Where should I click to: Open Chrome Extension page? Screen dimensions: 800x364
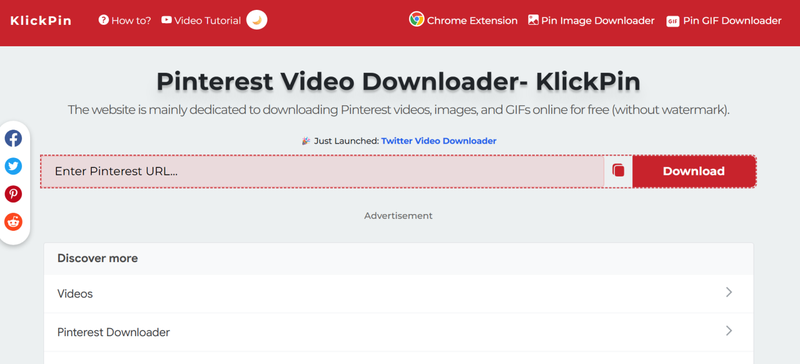point(463,20)
